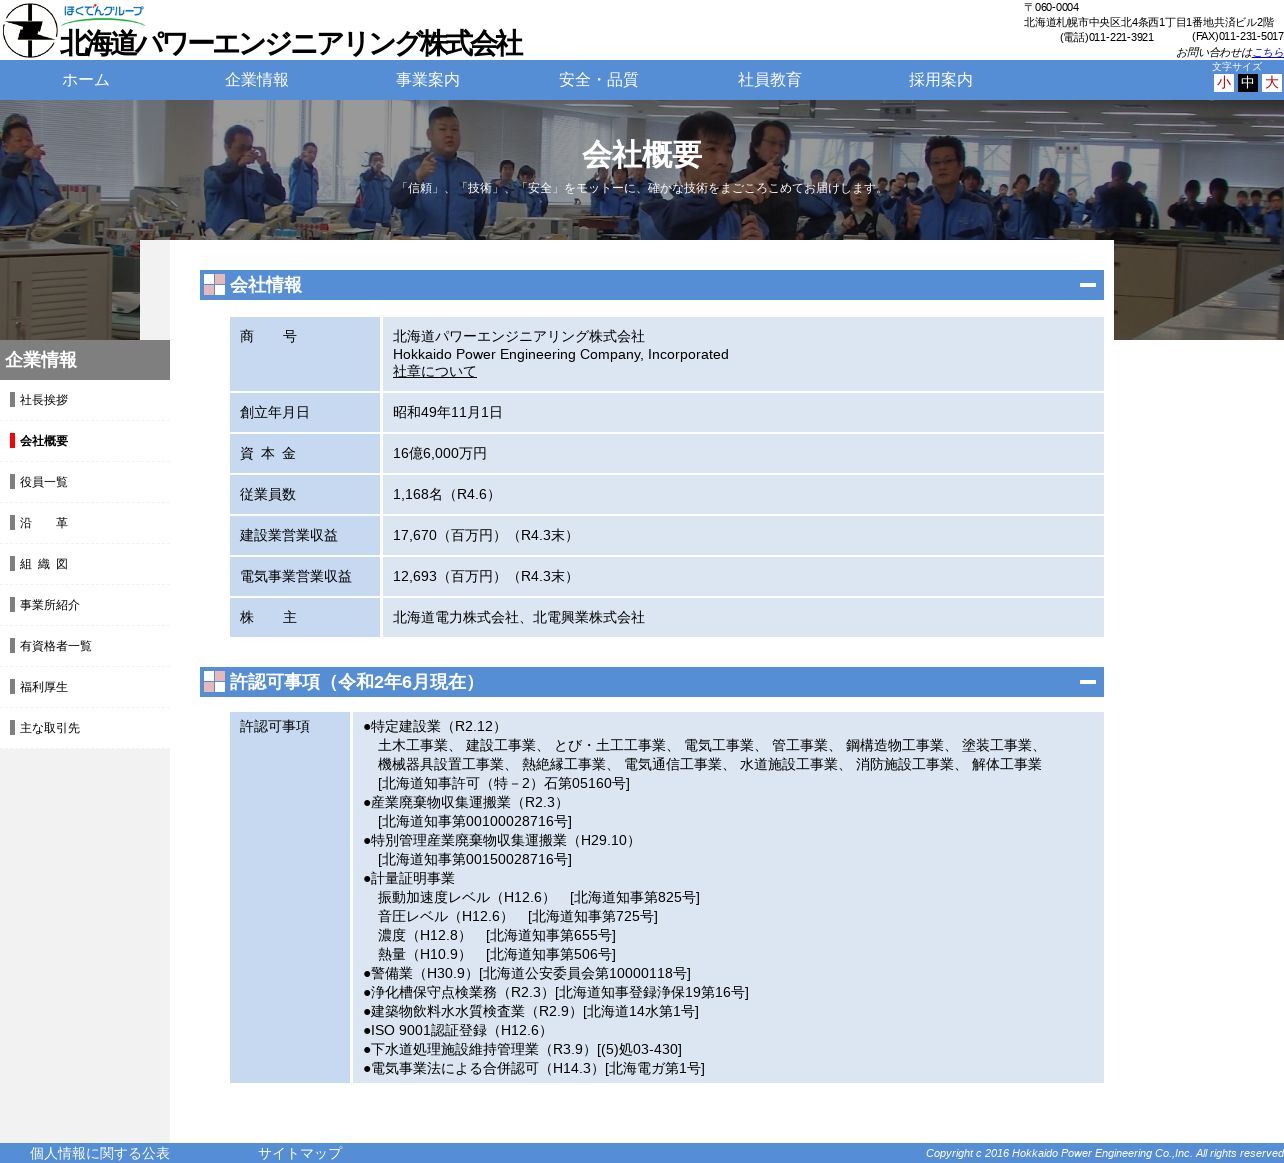This screenshot has height=1163, width=1284.
Task: Open the 社章について link
Action: pos(434,371)
